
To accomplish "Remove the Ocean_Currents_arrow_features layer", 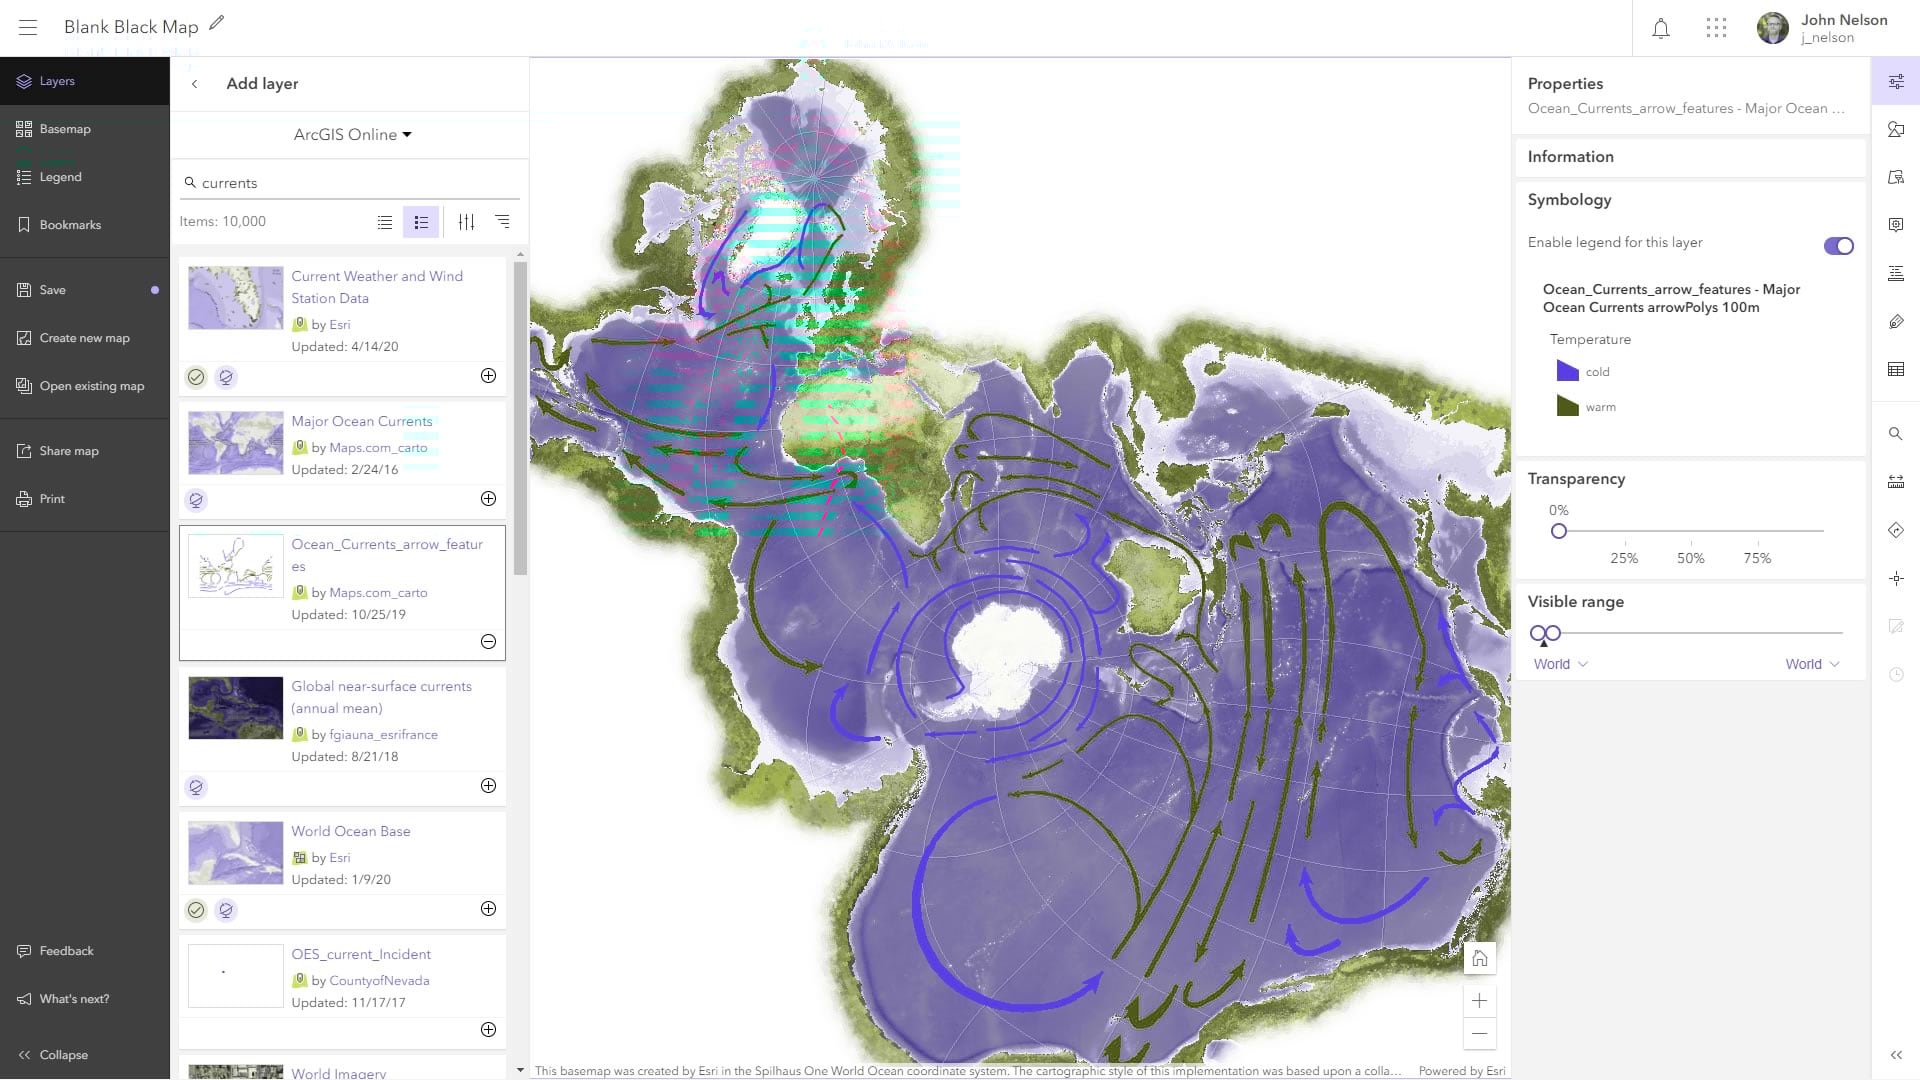I will point(488,642).
